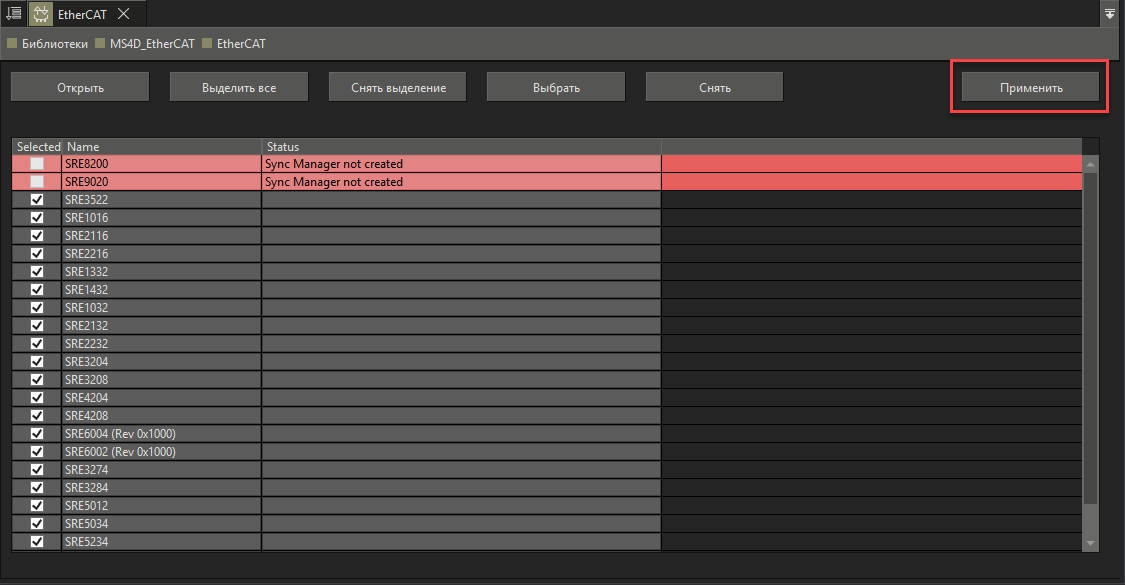Select the SRE3208 name cell
This screenshot has height=585, width=1125.
[x=162, y=379]
